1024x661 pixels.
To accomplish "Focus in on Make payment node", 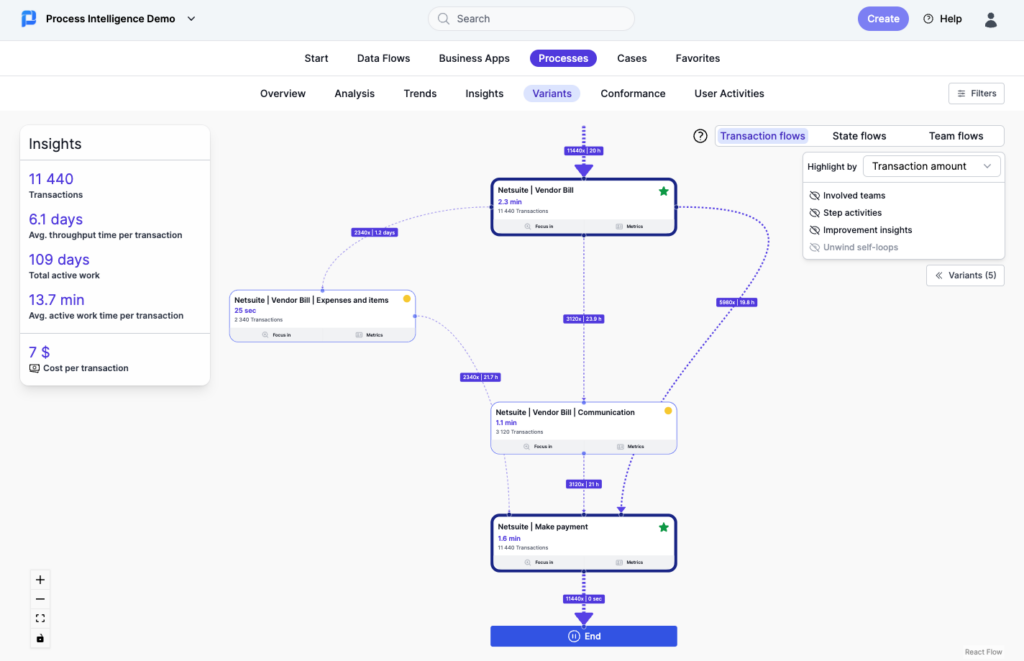I will 539,562.
